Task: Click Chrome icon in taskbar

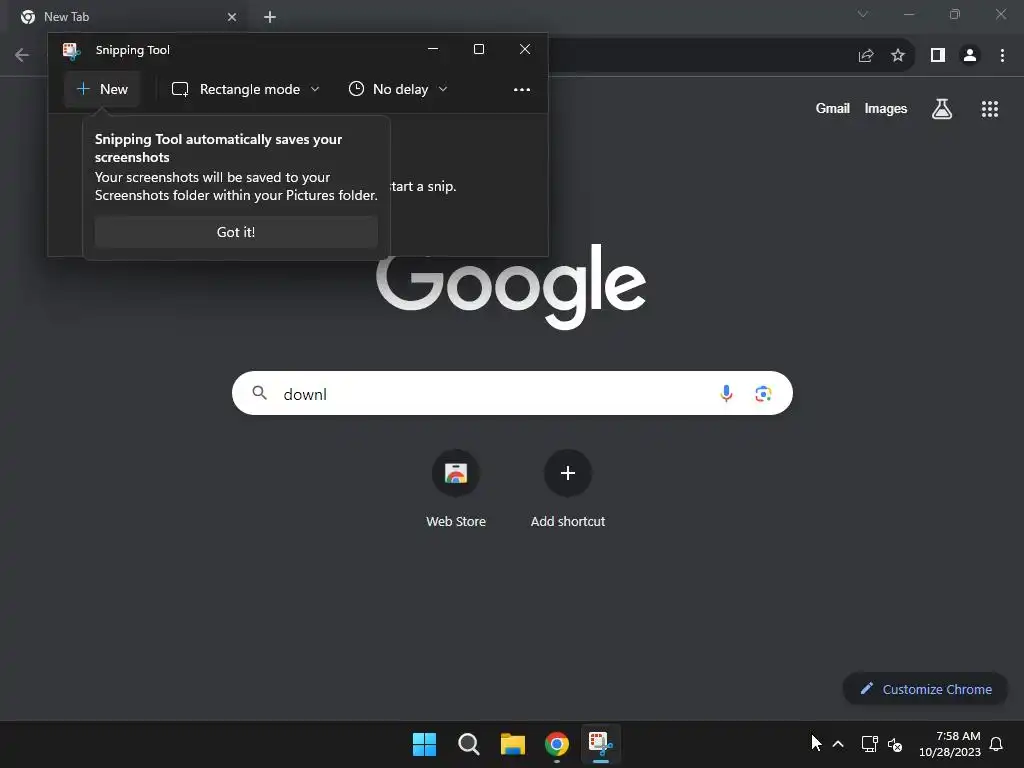Action: point(557,744)
